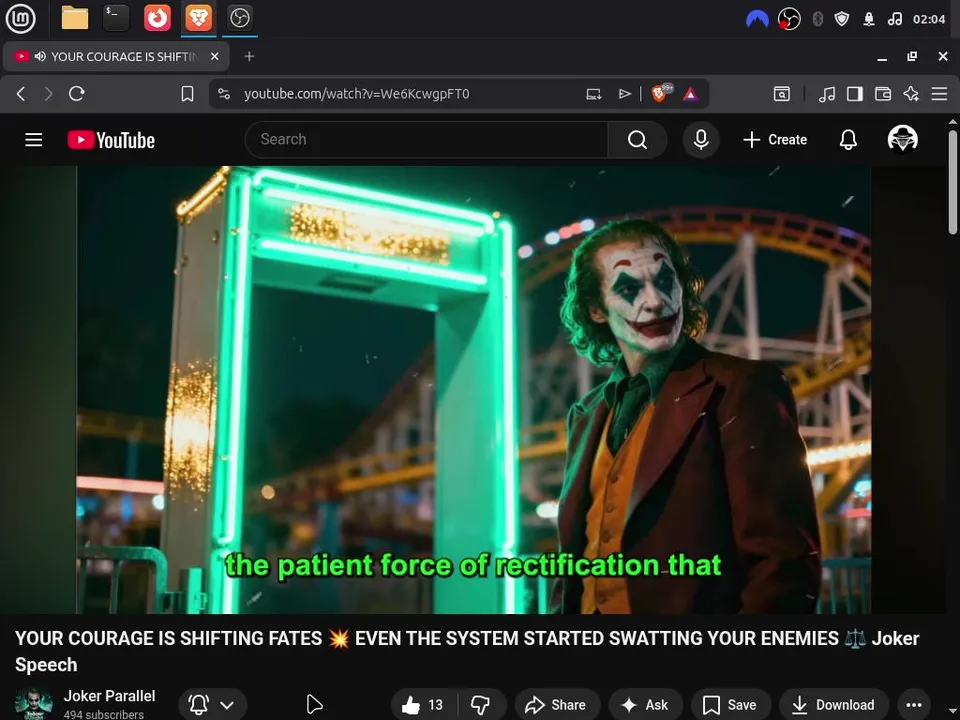Ask about this video
Viewport: 960px width, 720px height.
click(645, 705)
